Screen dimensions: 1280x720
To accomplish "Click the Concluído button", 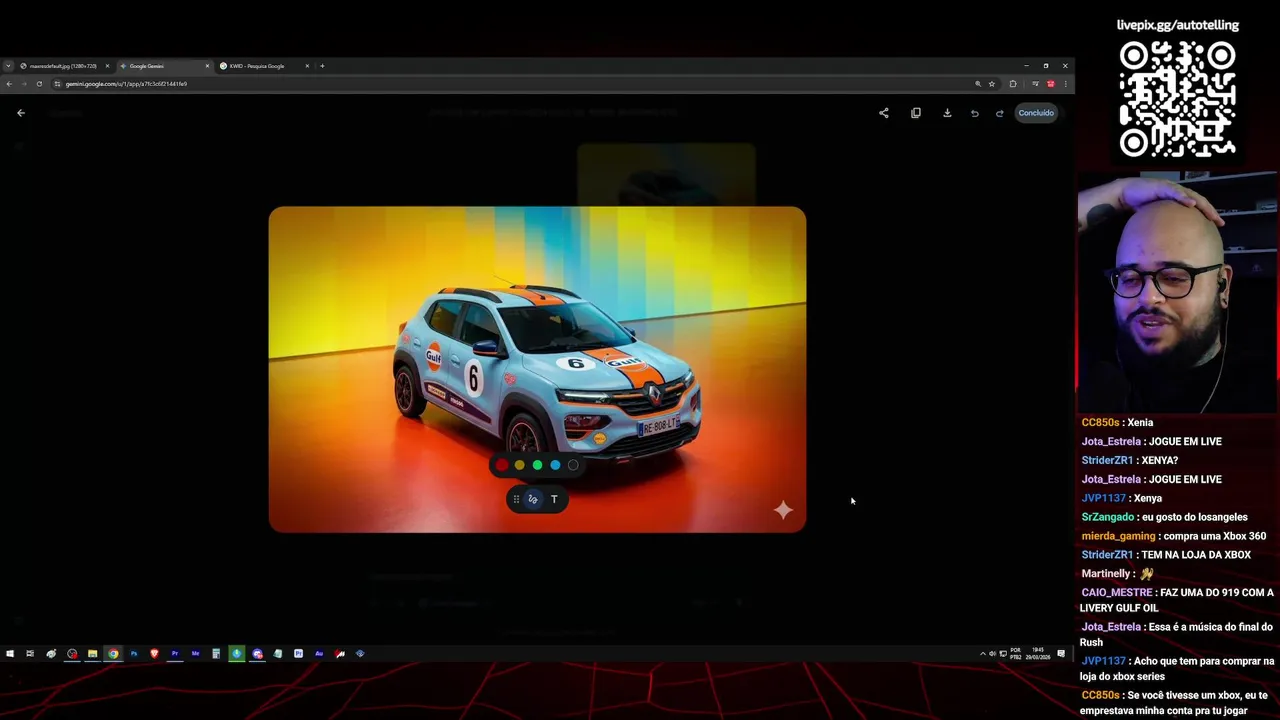I will 1036,113.
